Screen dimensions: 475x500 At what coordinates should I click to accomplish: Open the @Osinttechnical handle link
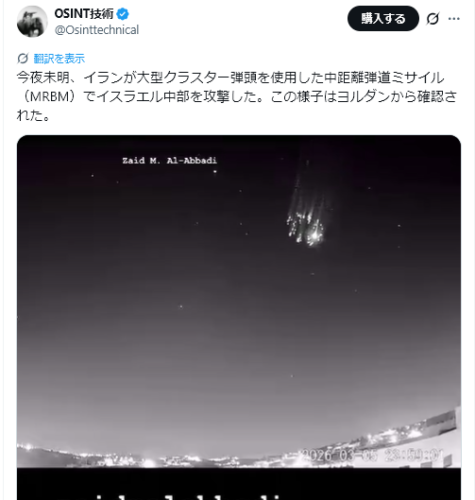[x=97, y=30]
